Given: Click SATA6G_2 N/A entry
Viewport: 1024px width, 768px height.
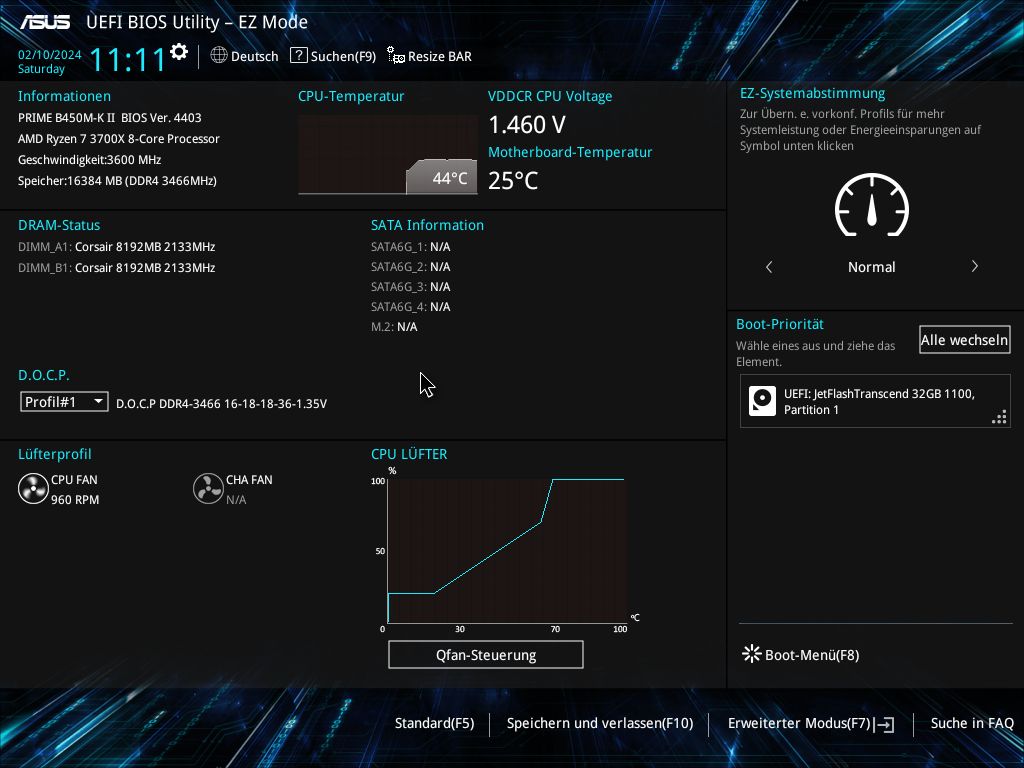Looking at the screenshot, I should [x=411, y=266].
